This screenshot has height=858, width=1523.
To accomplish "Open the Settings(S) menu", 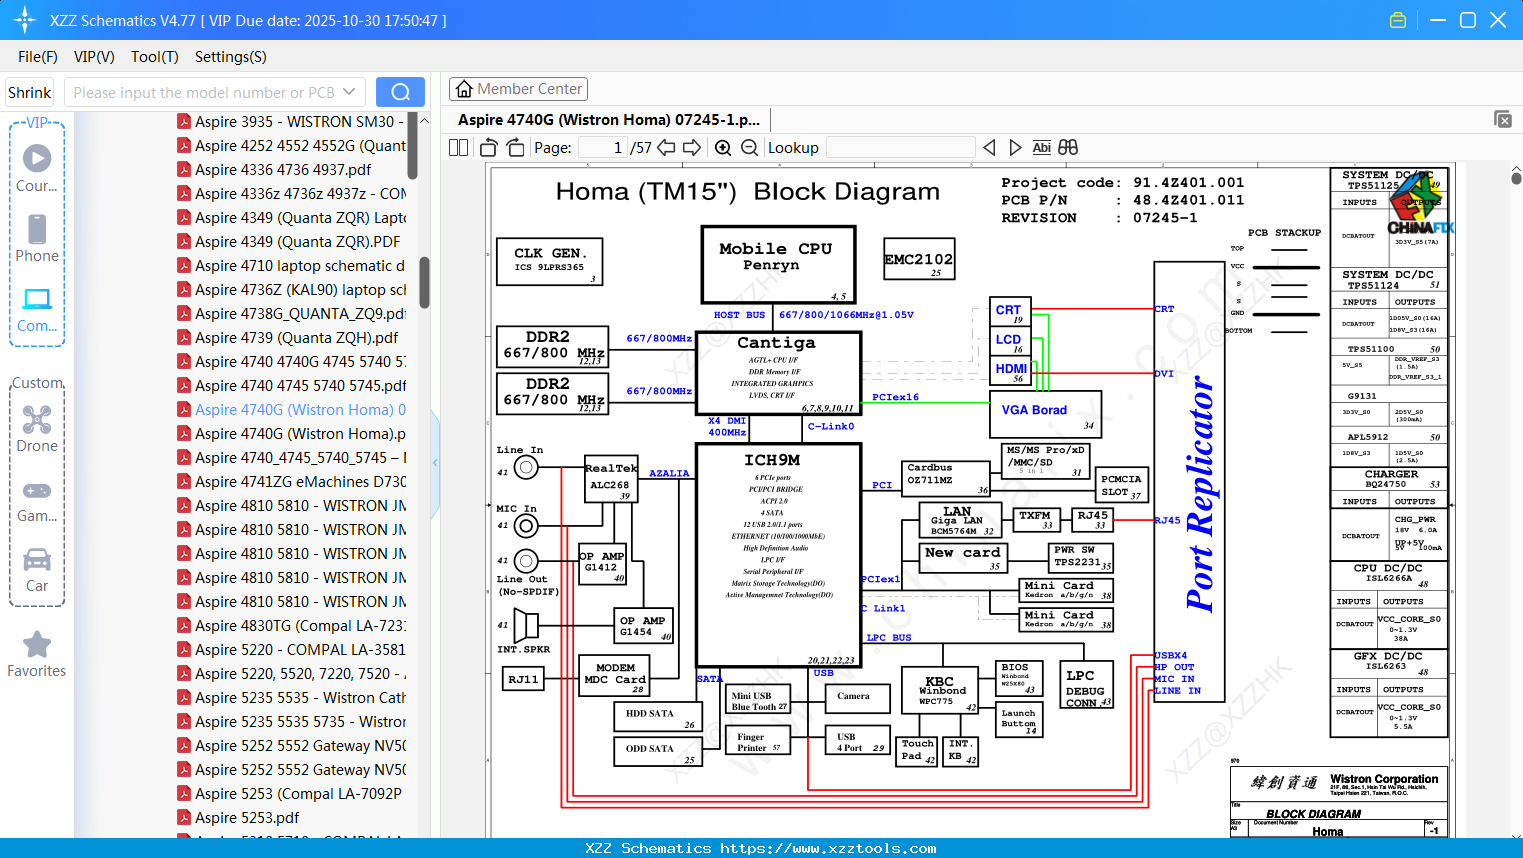I will click(x=231, y=57).
